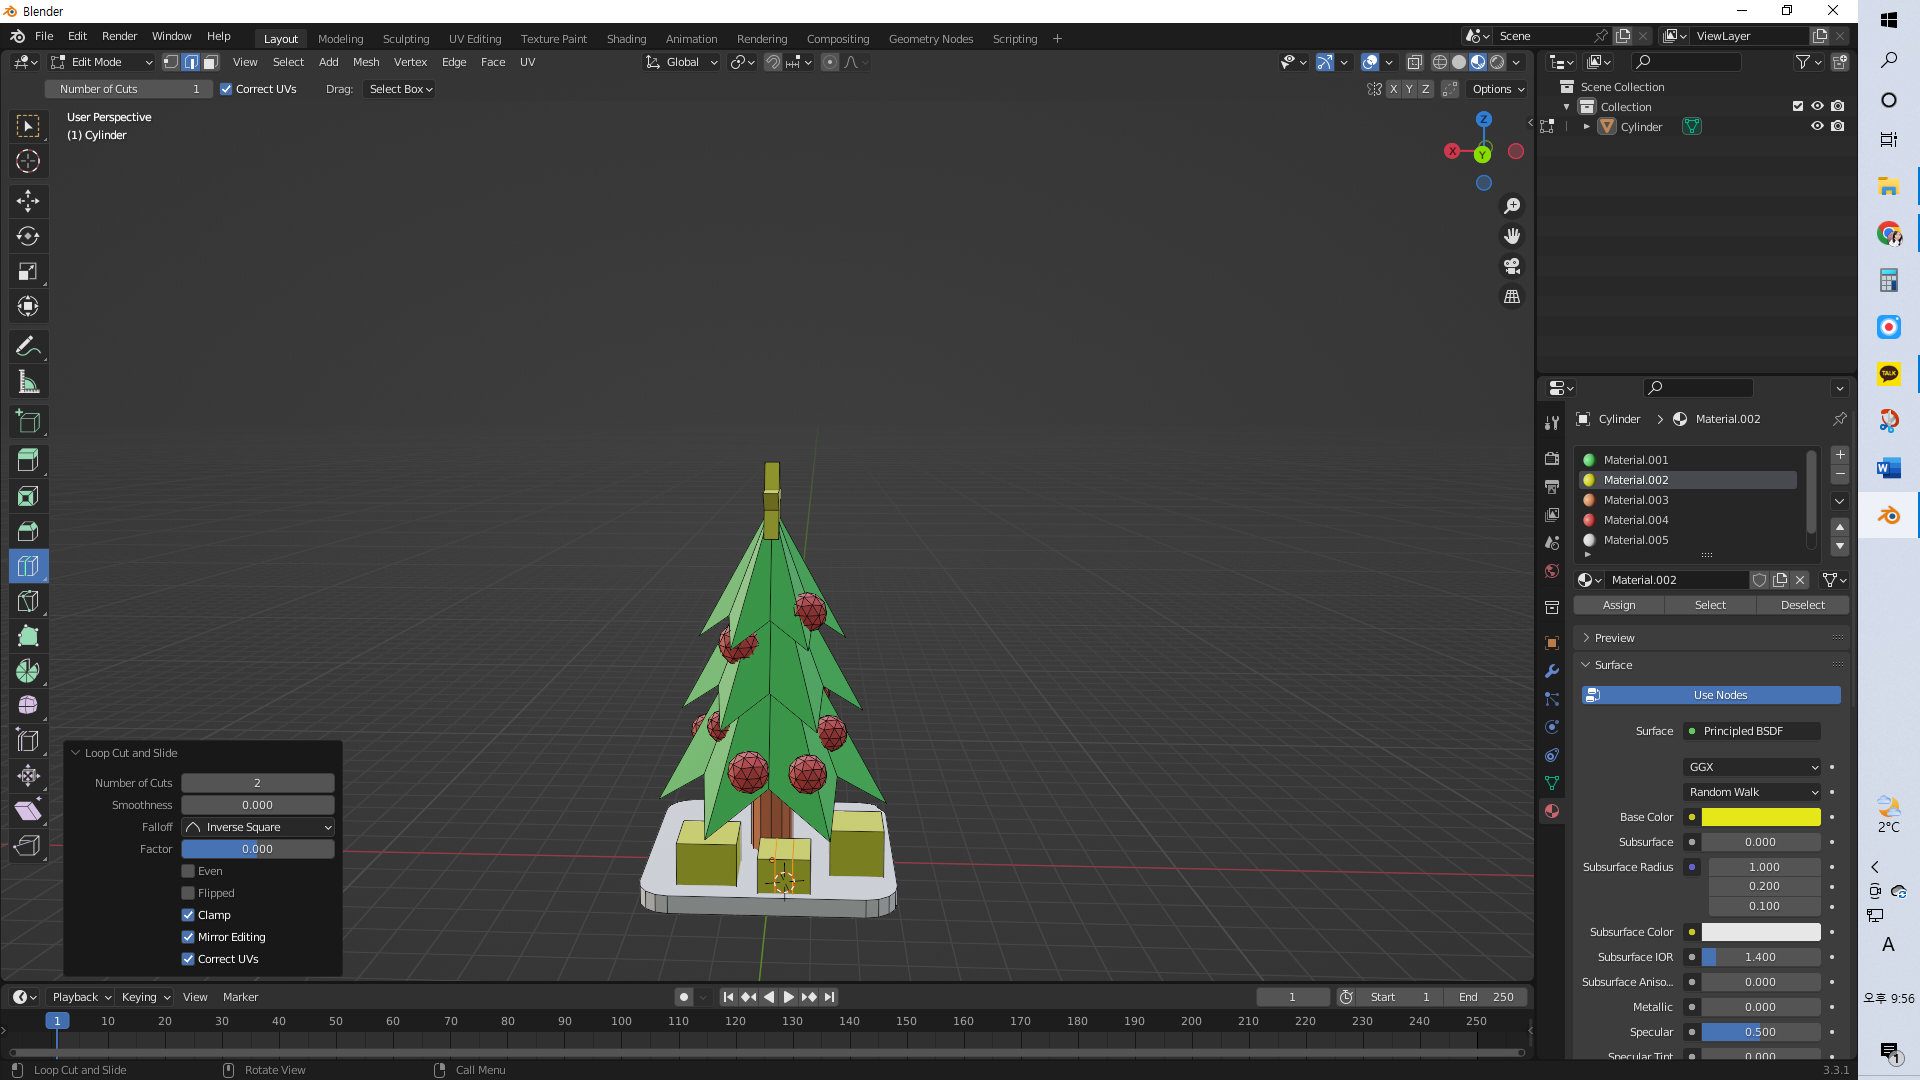Toggle camera view icon in viewport
Image resolution: width=1920 pixels, height=1080 pixels.
(x=1512, y=266)
